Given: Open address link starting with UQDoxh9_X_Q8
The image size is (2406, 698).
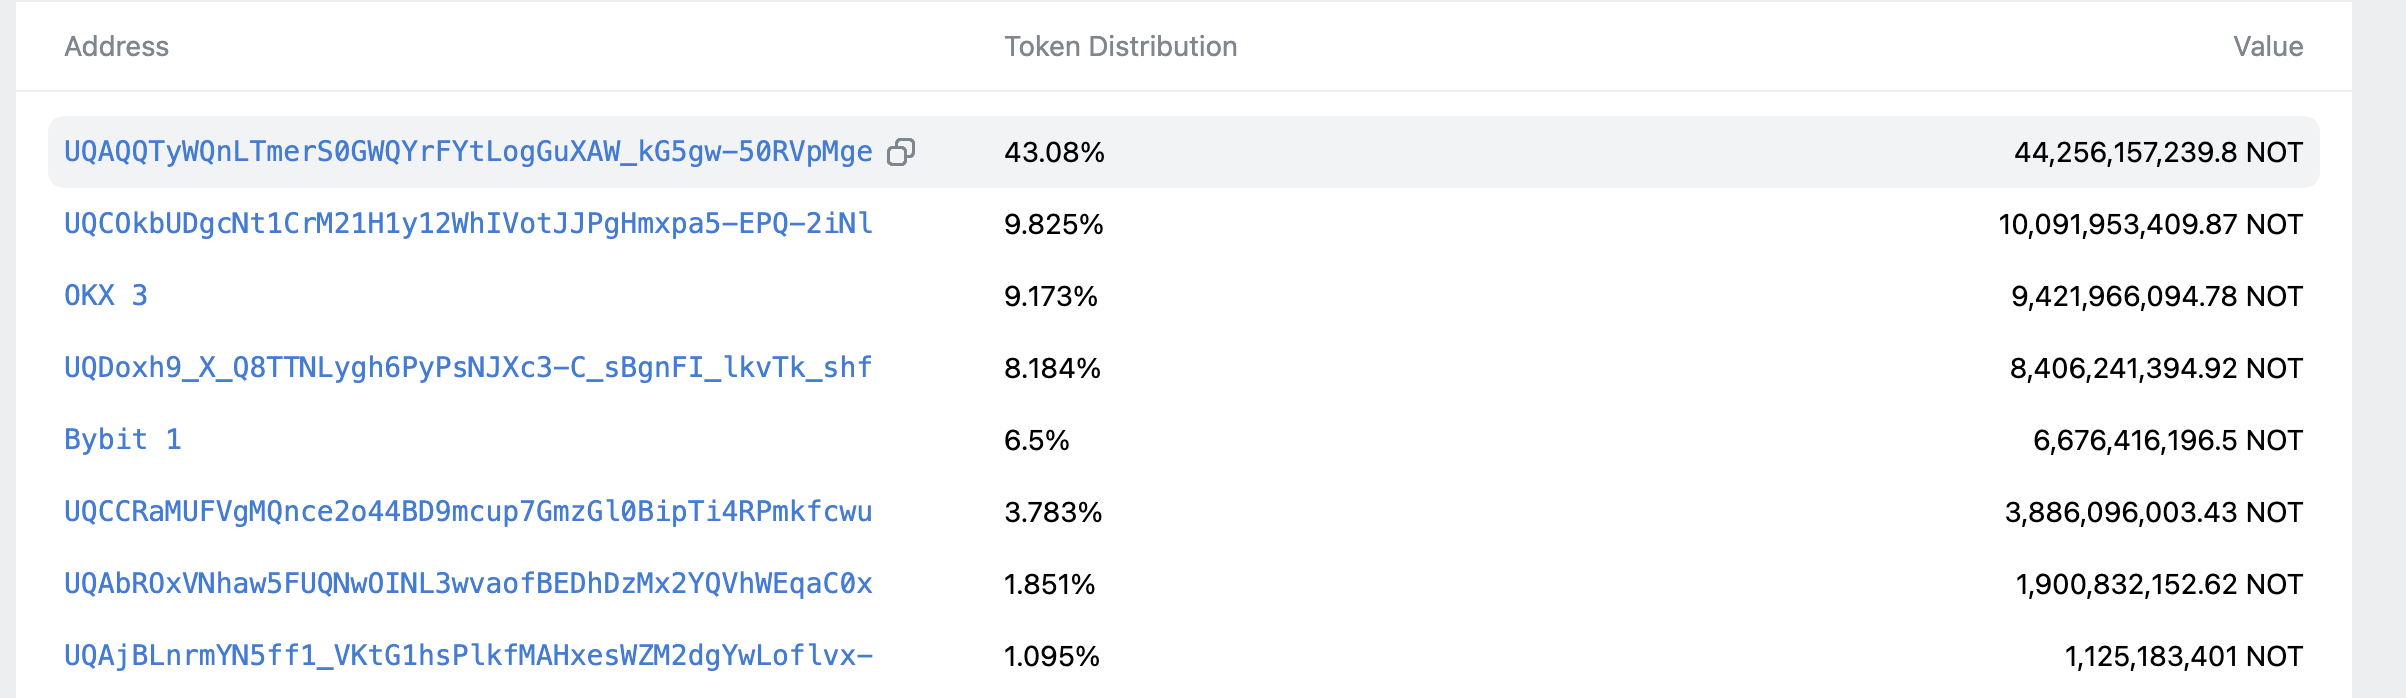Looking at the screenshot, I should [x=468, y=368].
